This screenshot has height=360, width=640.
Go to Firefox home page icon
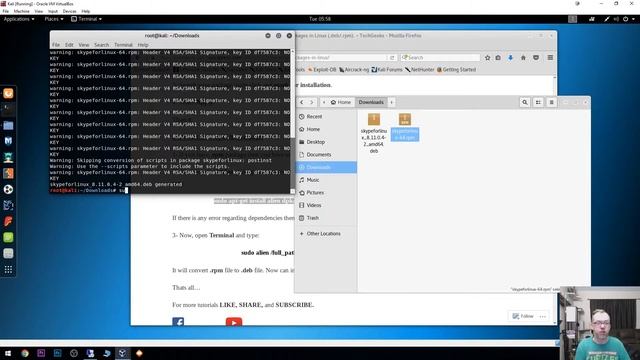point(523,58)
